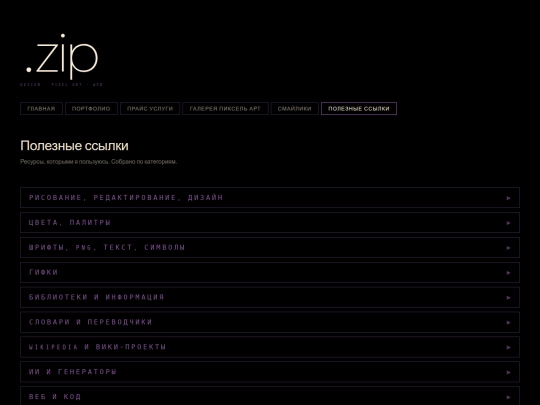The image size is (540, 405).
Task: Expand the Цвета, палитры section
Action: coord(270,222)
